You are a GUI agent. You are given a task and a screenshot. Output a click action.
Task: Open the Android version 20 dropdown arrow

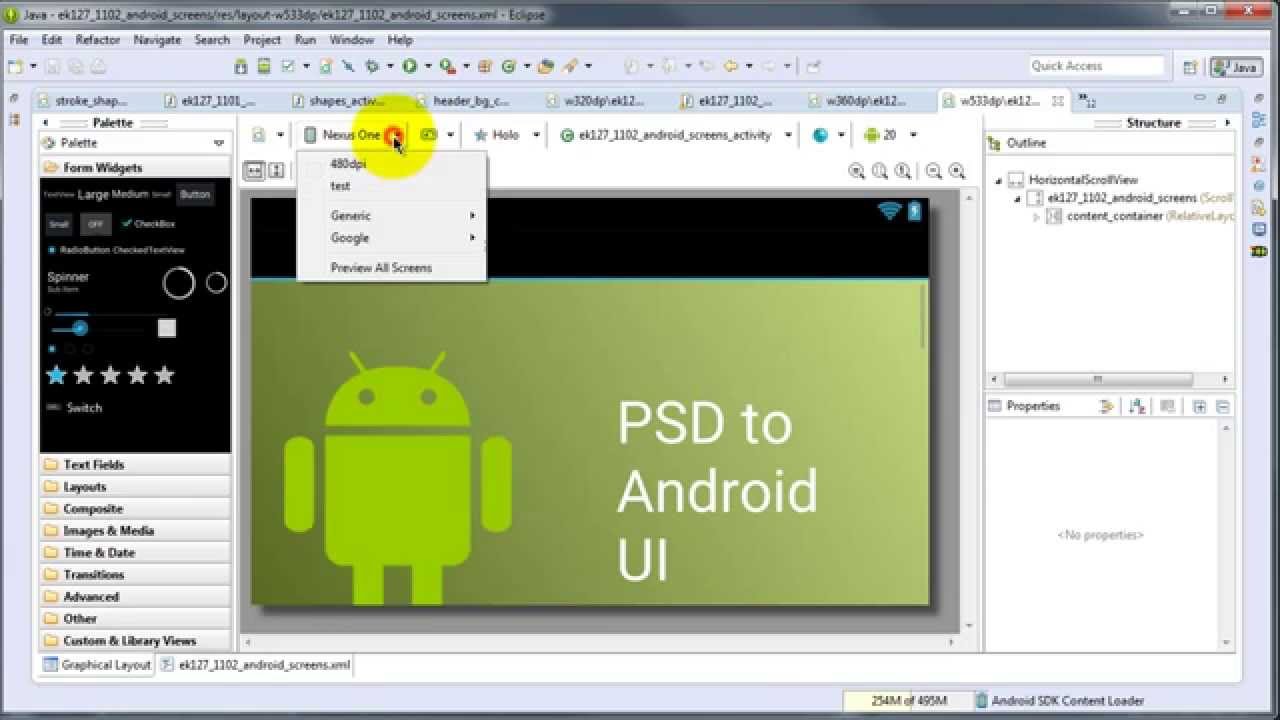click(914, 135)
